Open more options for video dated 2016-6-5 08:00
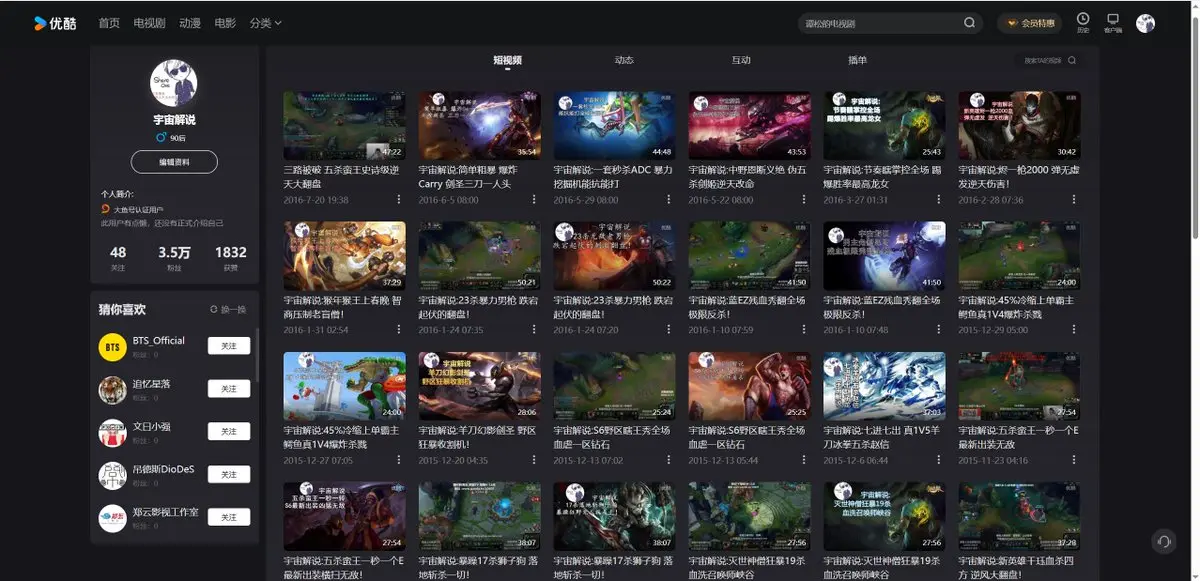 pos(534,199)
